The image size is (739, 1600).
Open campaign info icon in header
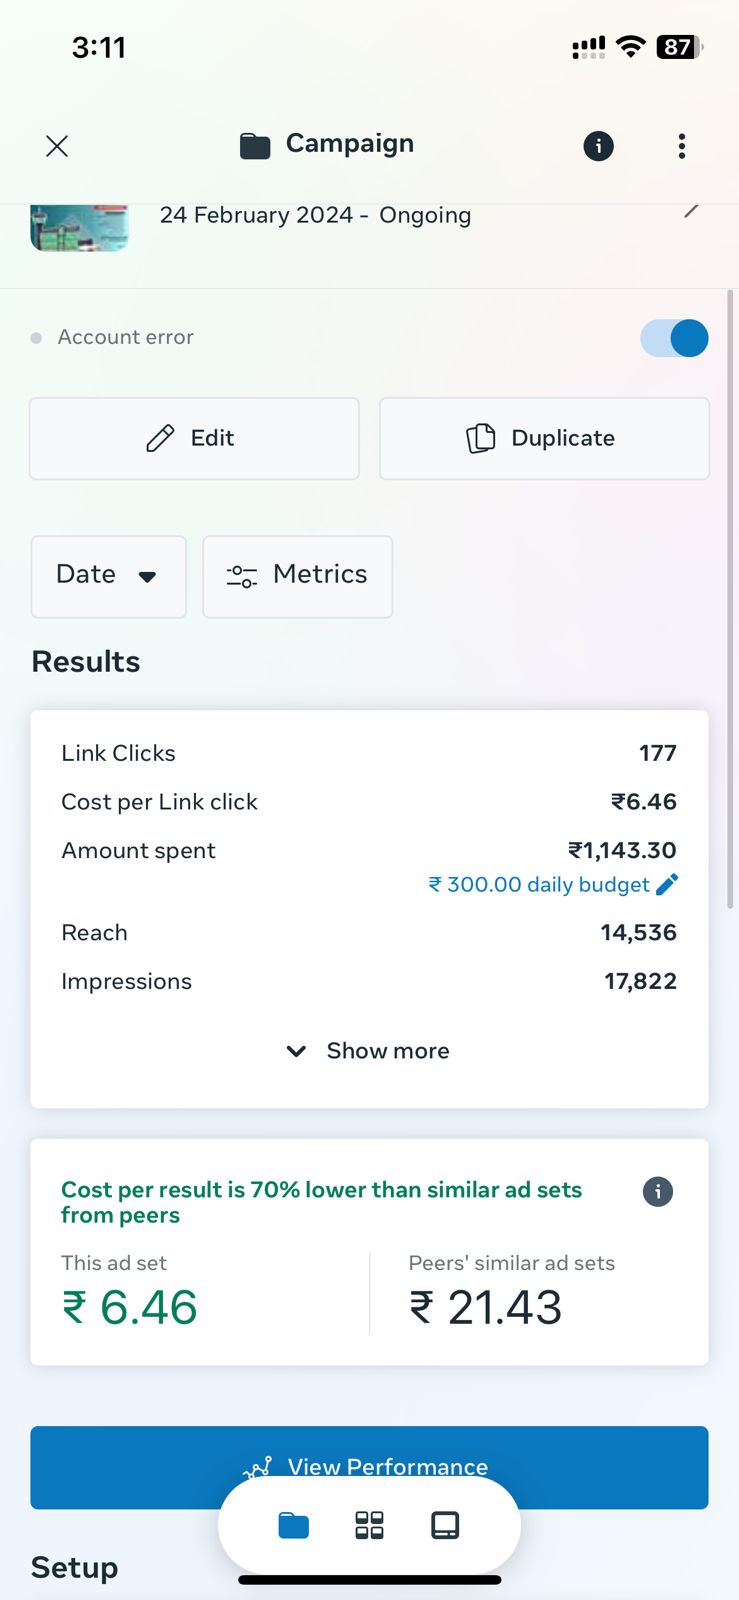[598, 146]
